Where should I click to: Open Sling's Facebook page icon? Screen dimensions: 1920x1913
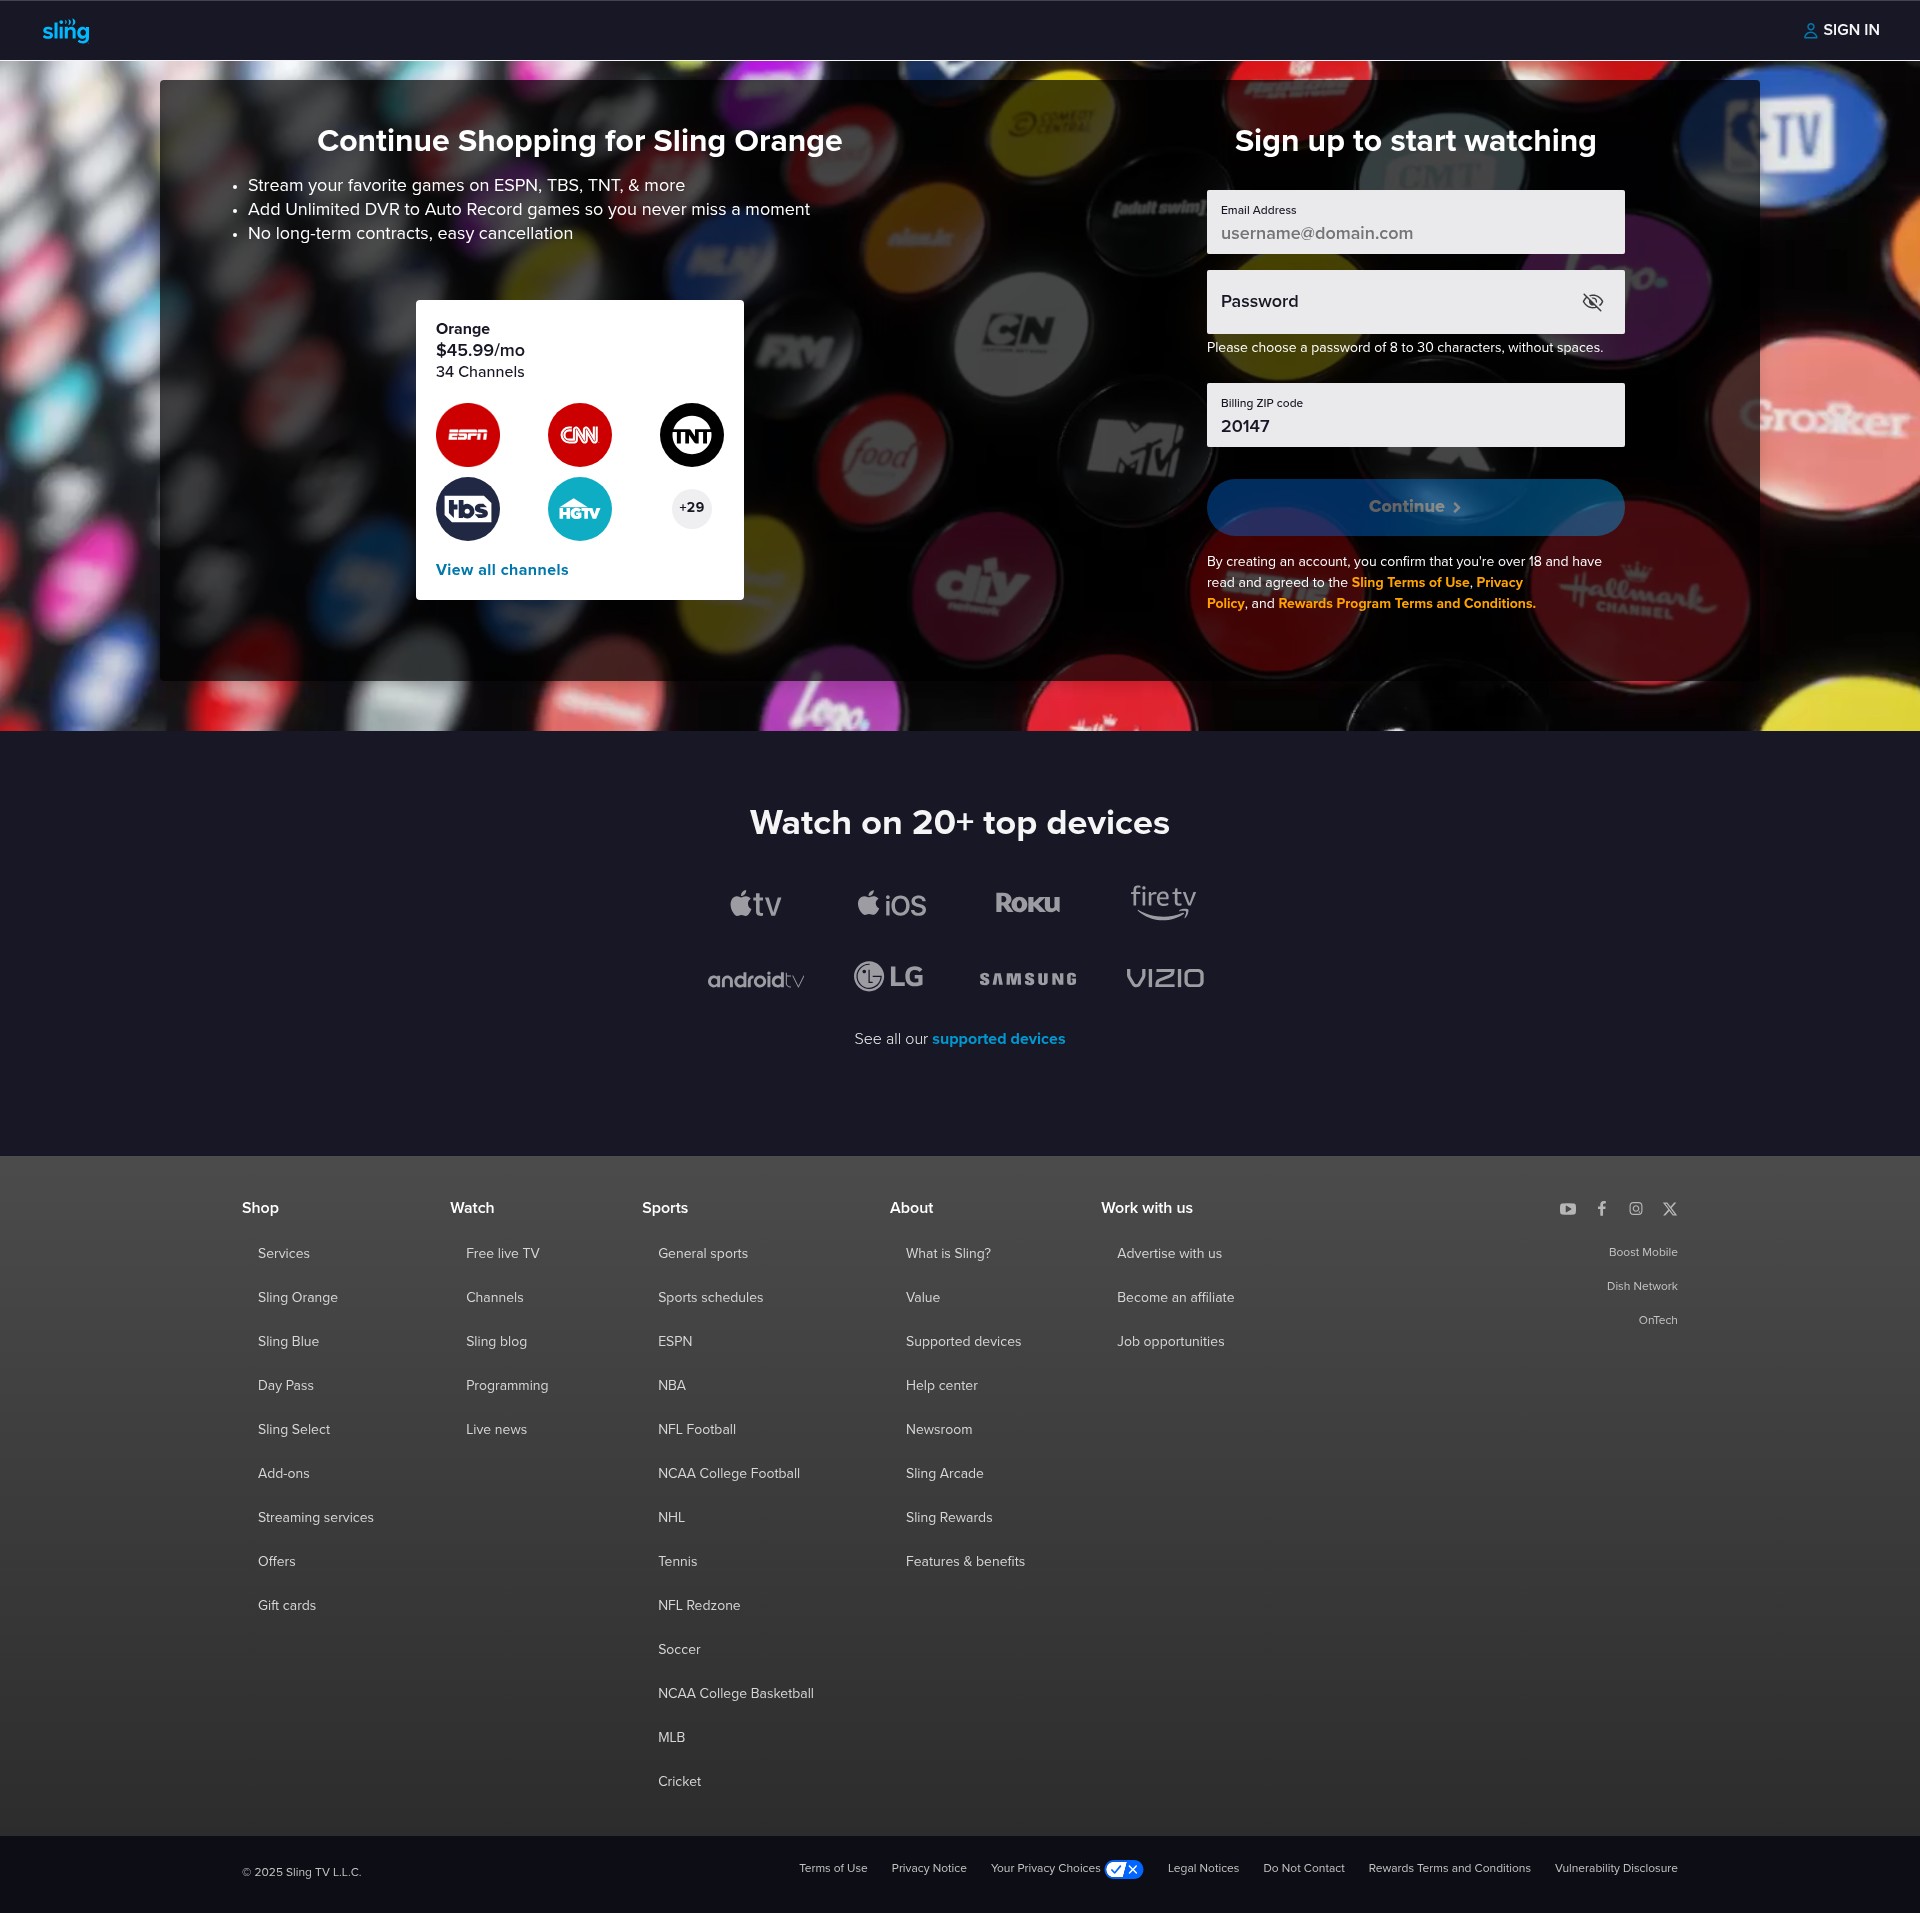[x=1602, y=1209]
